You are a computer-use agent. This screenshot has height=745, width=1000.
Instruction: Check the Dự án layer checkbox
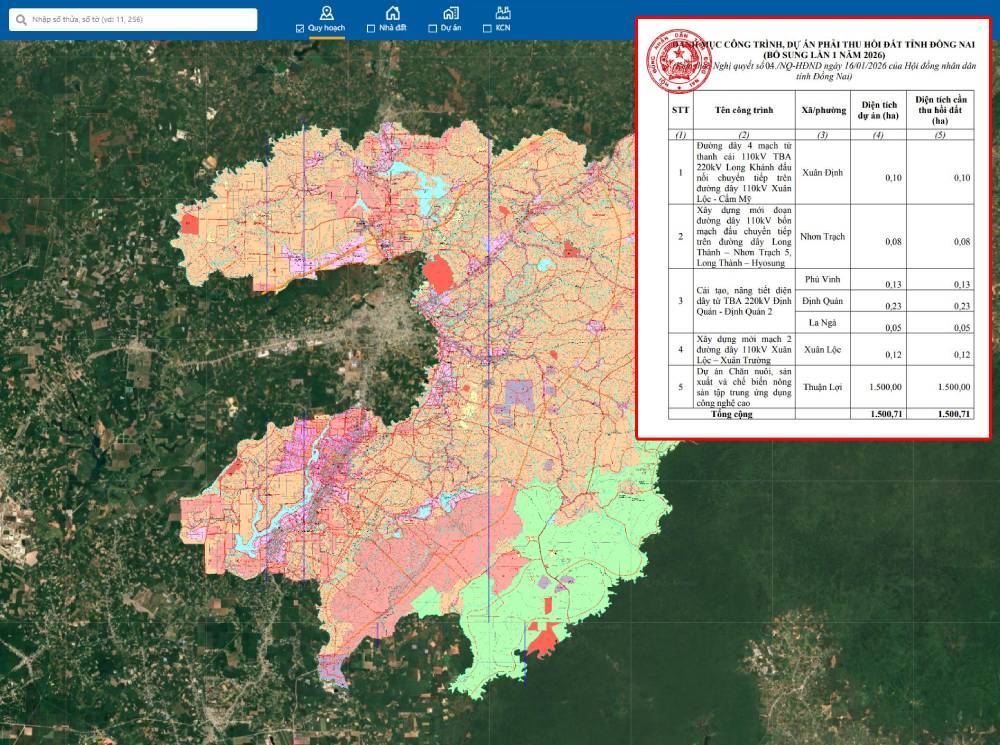(434, 28)
